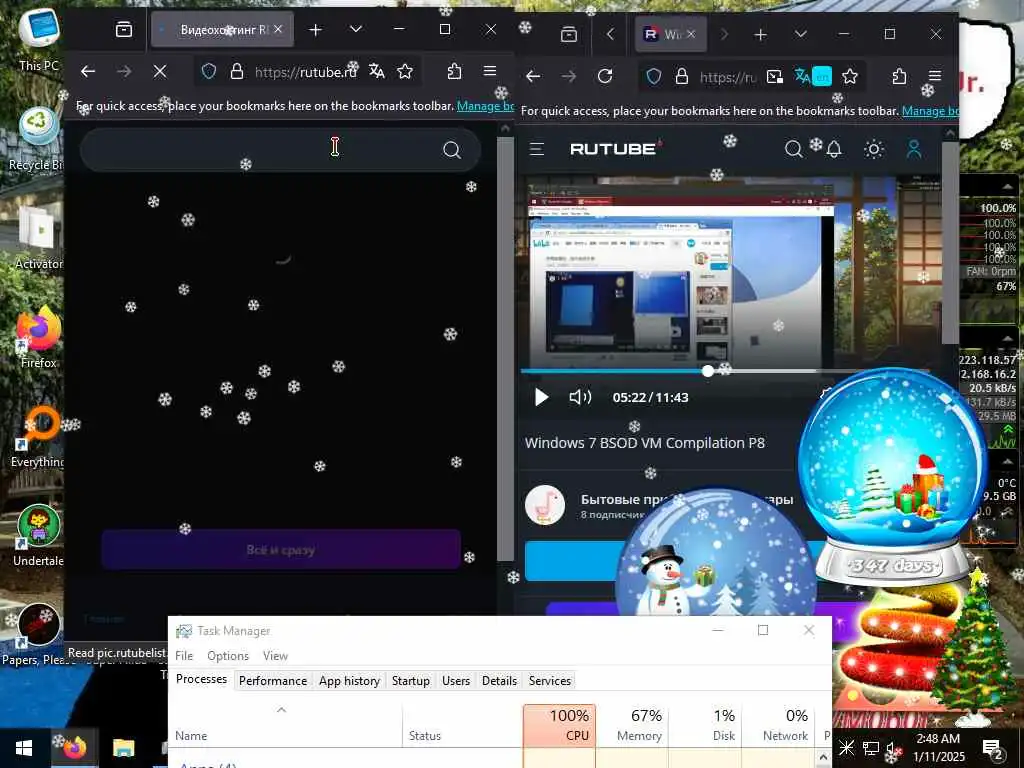Image resolution: width=1024 pixels, height=768 pixels.
Task: Switch to Startup tab in Task Manager
Action: click(411, 680)
